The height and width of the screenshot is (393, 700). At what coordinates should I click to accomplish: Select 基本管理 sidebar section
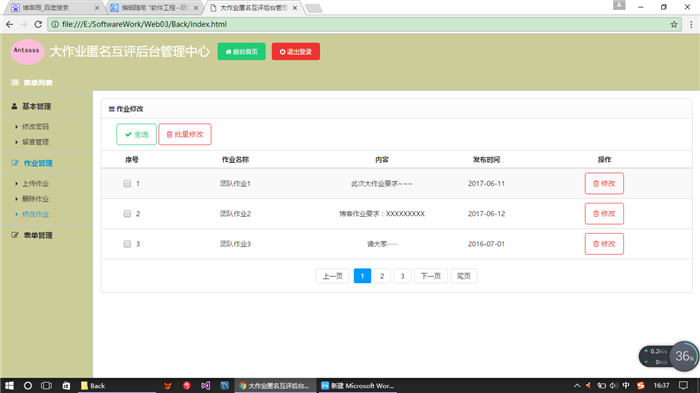[x=37, y=106]
